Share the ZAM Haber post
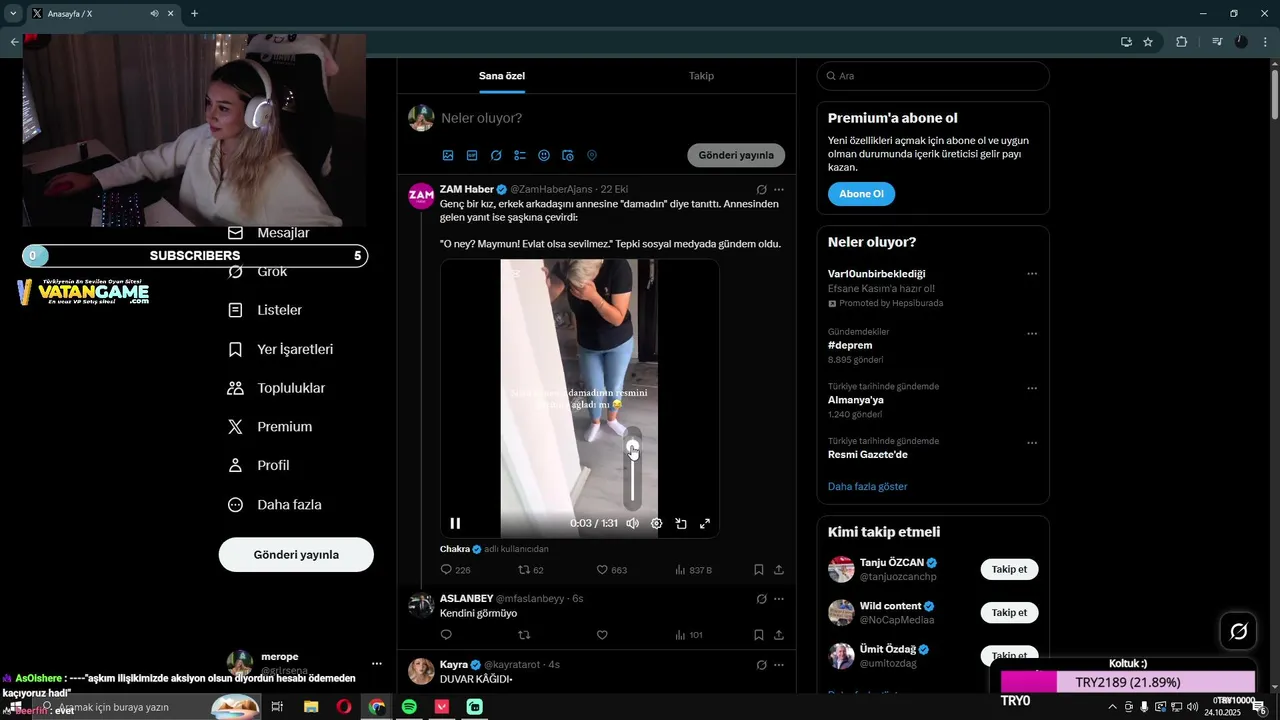 779,570
